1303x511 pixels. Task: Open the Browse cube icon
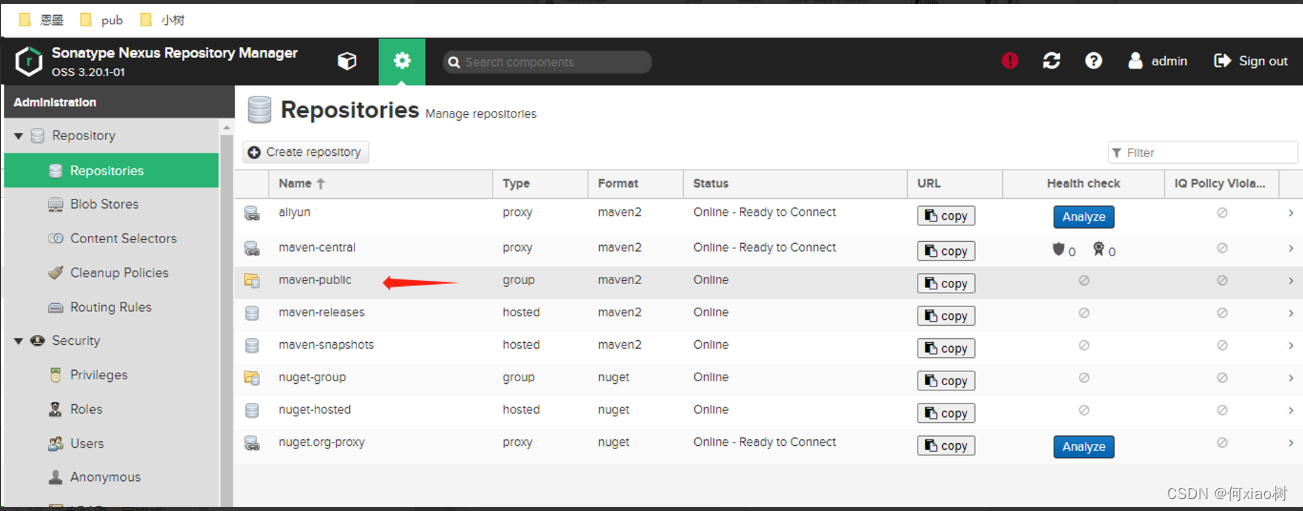click(347, 61)
